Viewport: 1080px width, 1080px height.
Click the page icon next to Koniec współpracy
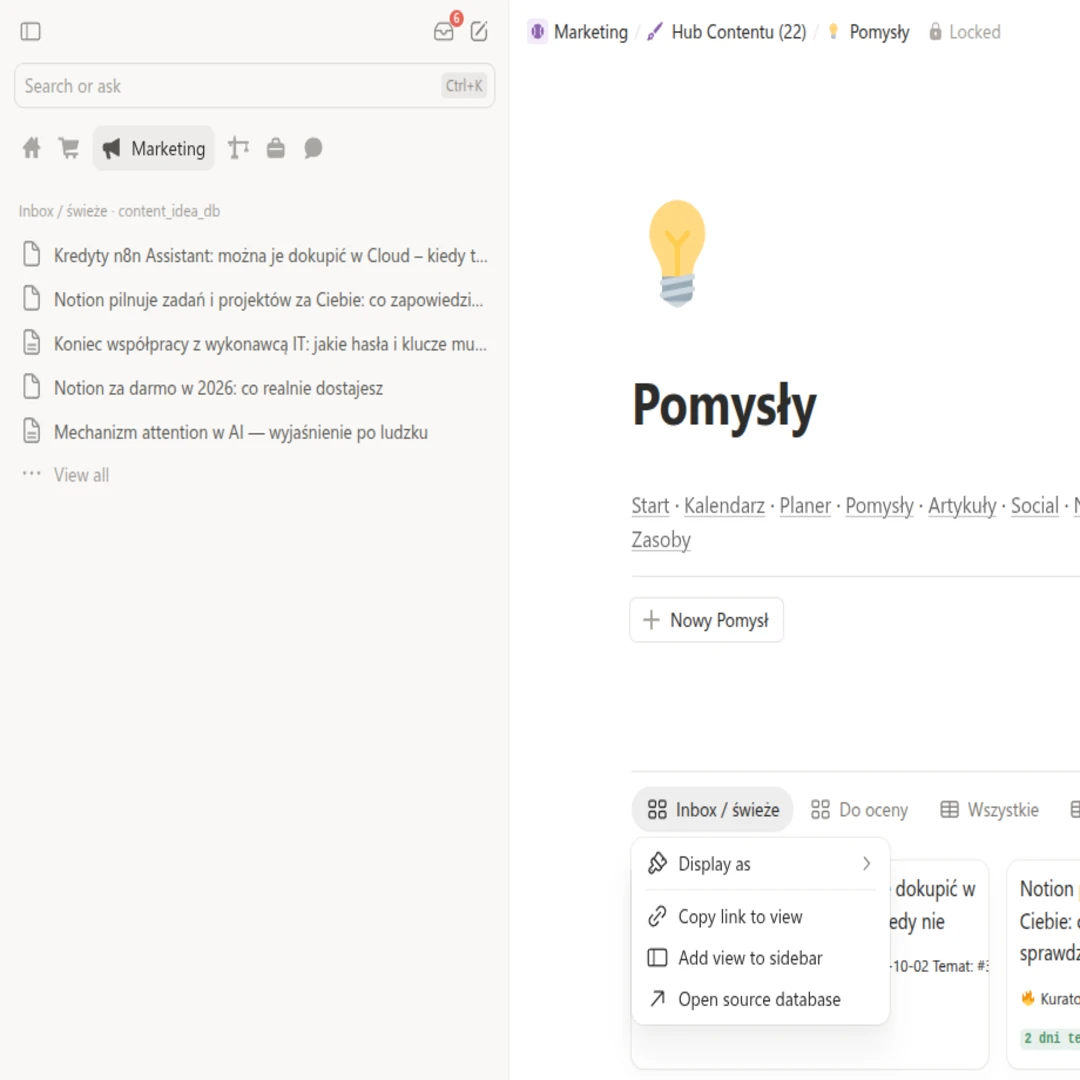point(31,342)
